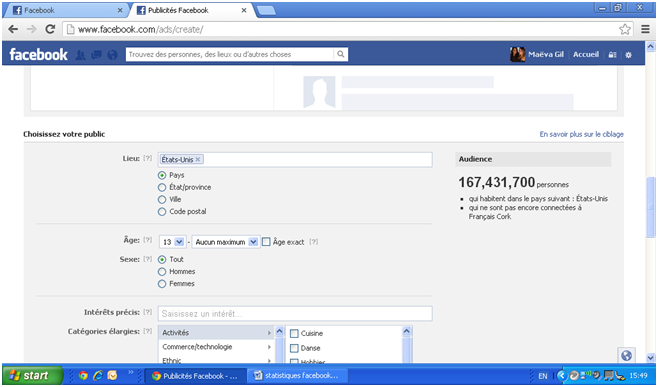Open Facebook notifications globe icon
The height and width of the screenshot is (387, 658).
point(112,55)
